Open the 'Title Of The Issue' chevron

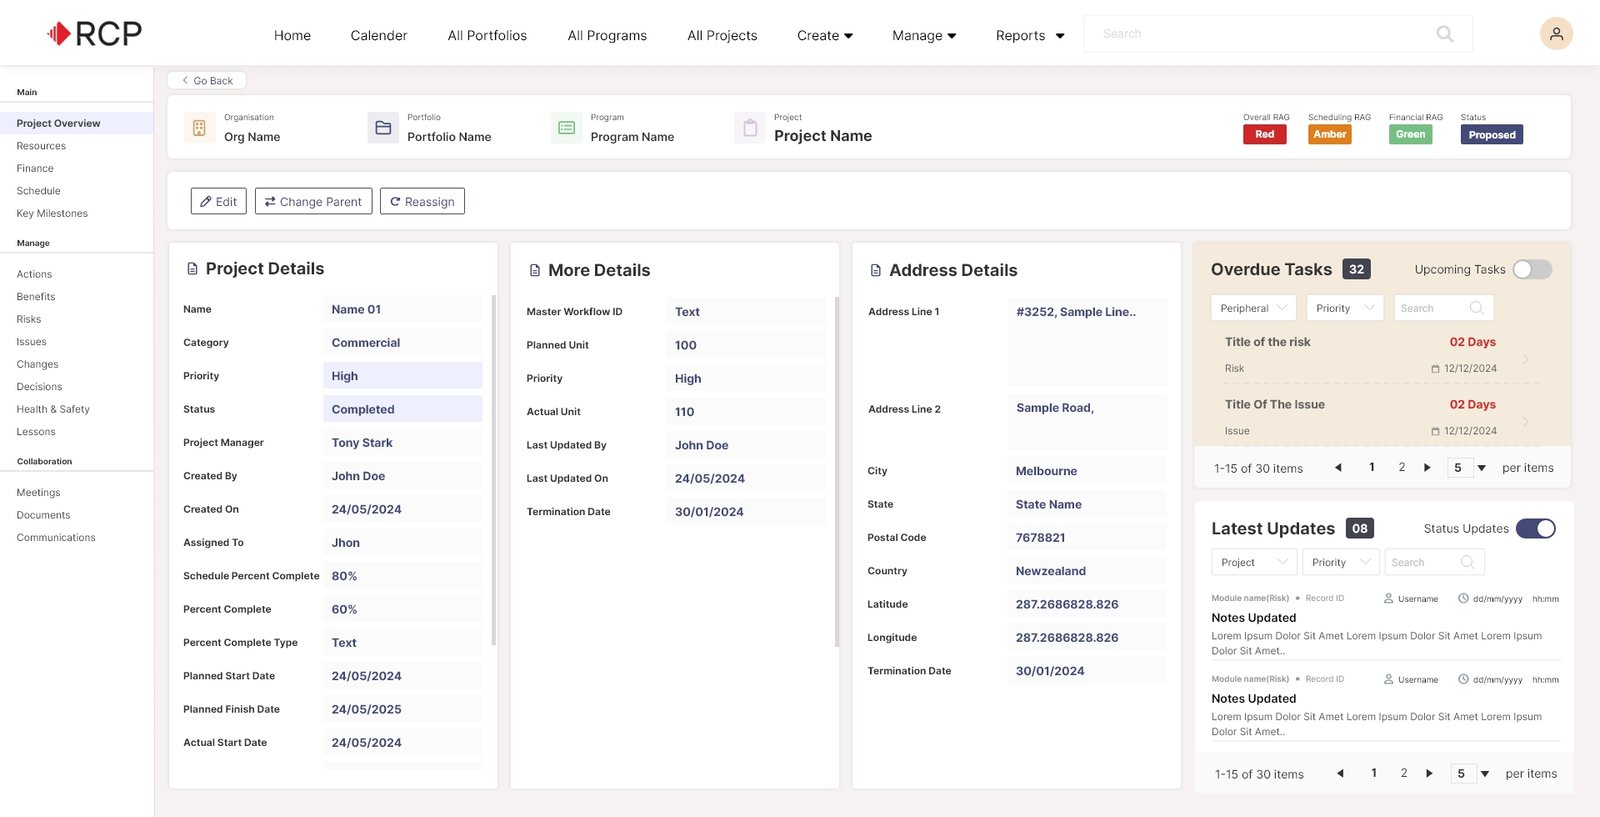[x=1526, y=422]
